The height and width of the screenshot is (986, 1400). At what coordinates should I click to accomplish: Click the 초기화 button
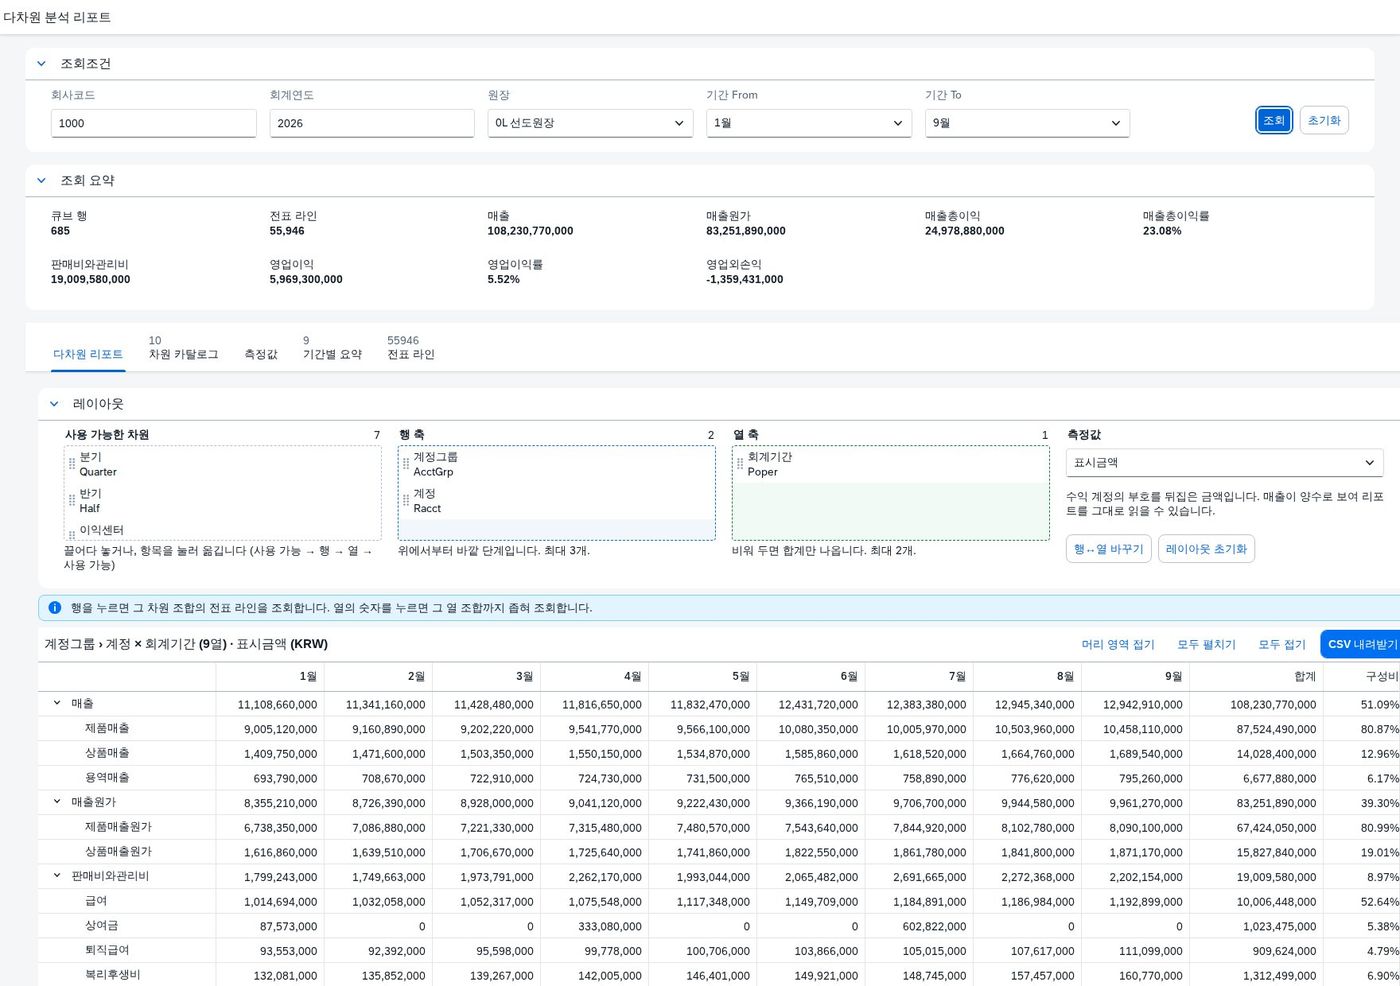coord(1324,120)
